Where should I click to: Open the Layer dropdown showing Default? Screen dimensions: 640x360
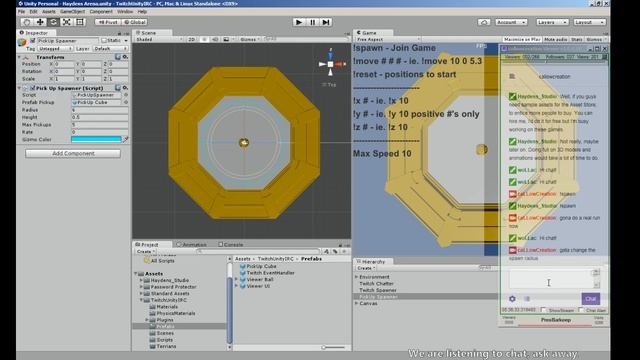[110, 49]
